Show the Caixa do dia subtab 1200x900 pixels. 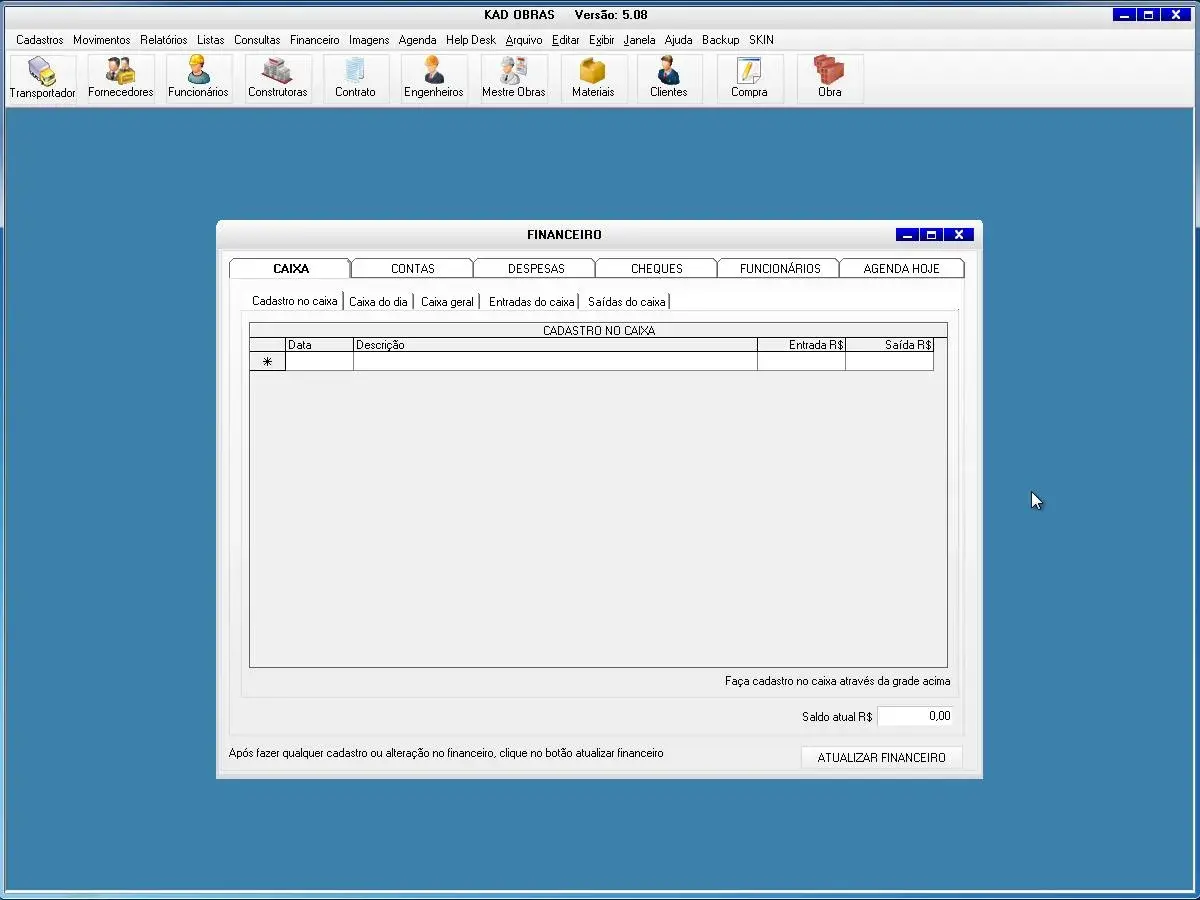coord(378,302)
